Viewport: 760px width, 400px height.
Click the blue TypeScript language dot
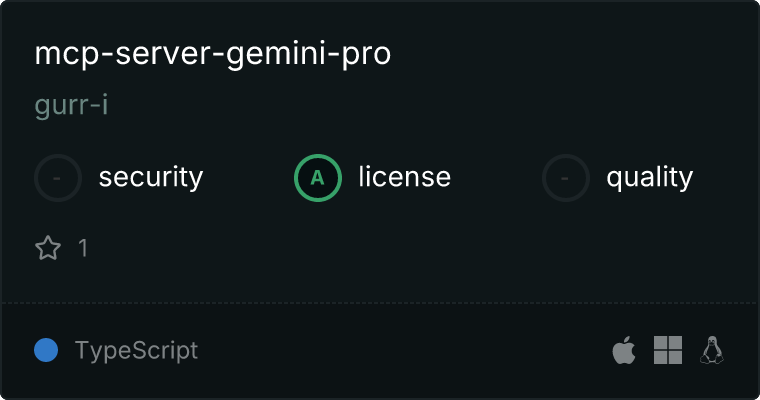(46, 350)
